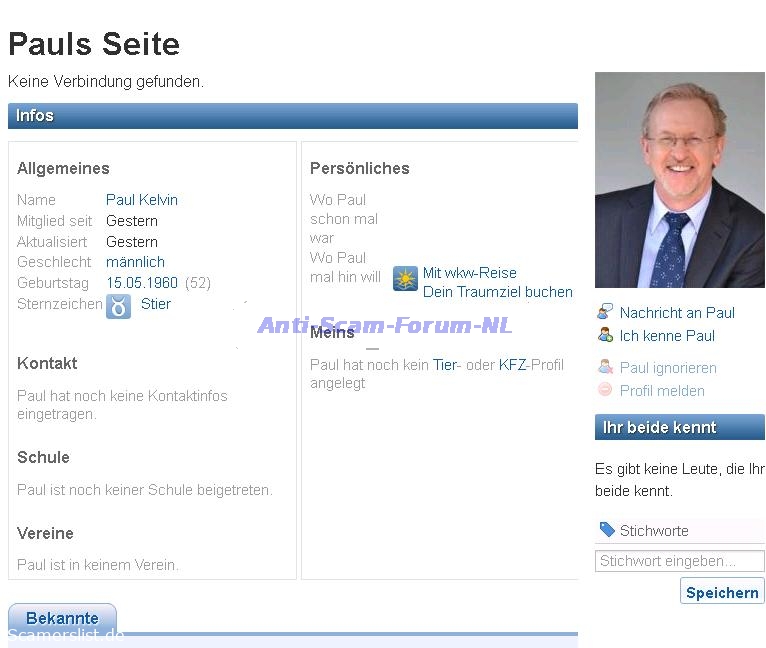This screenshot has height=648, width=766.
Task: Open the Stier zodiac link
Action: pos(156,304)
